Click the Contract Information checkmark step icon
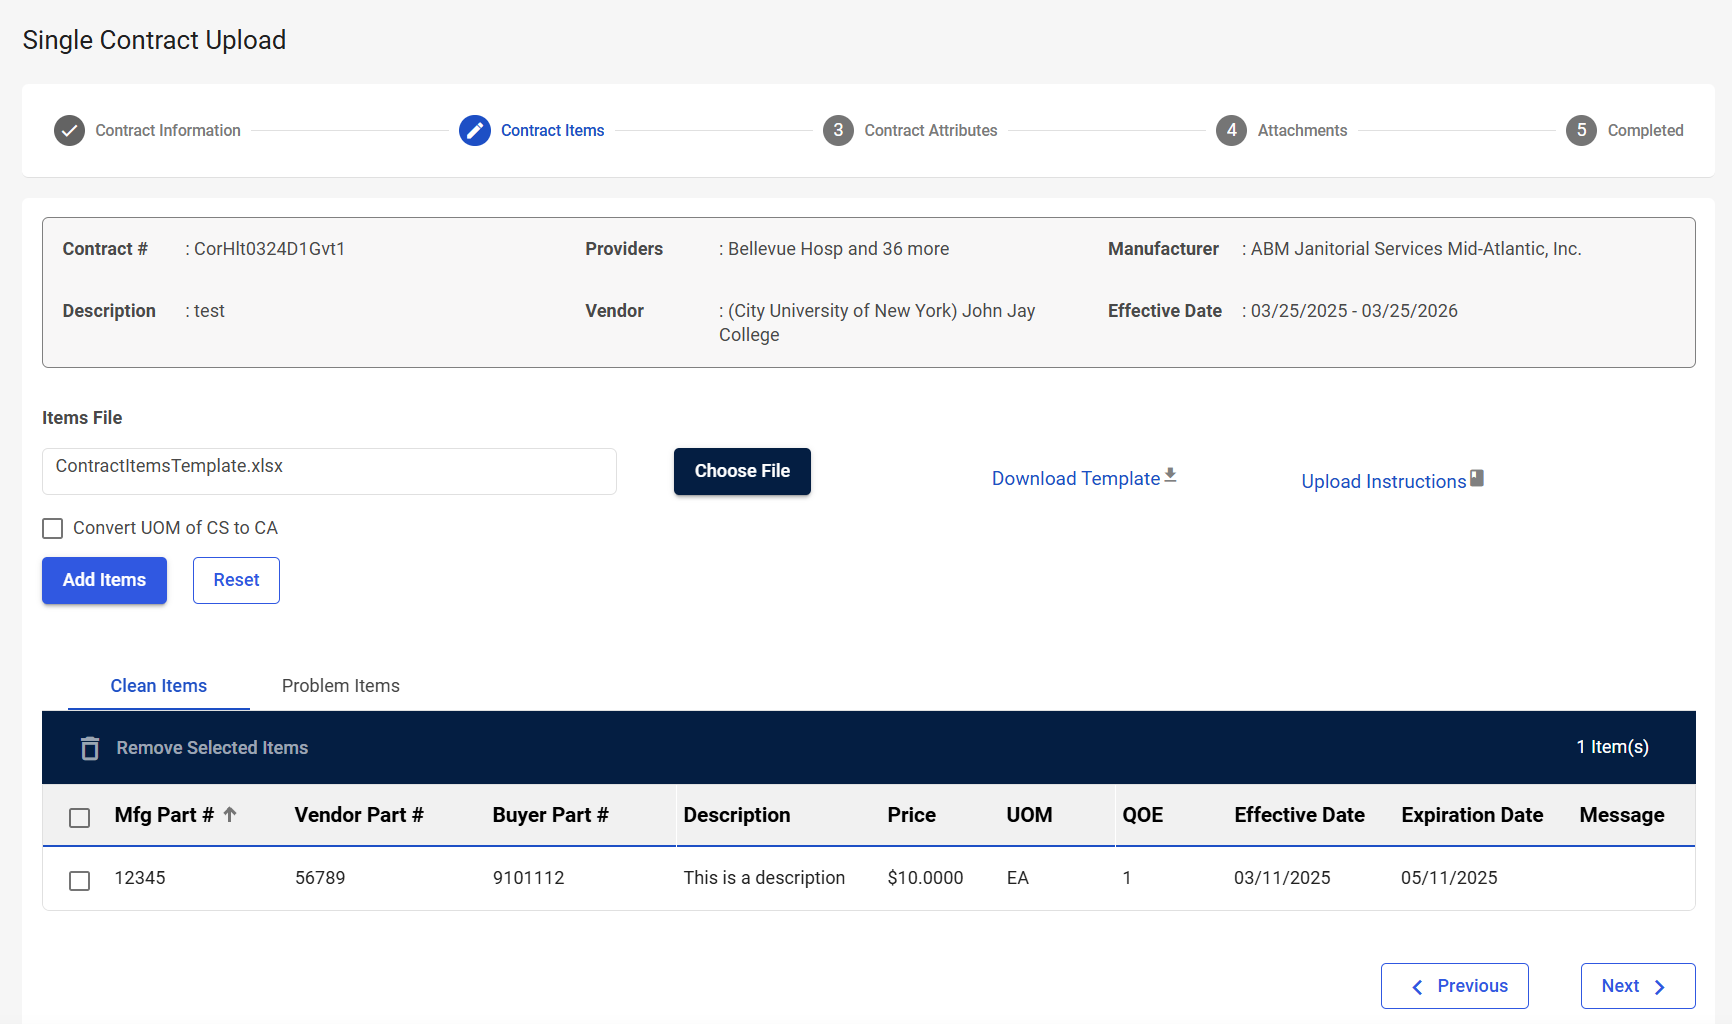The height and width of the screenshot is (1024, 1732). click(69, 131)
